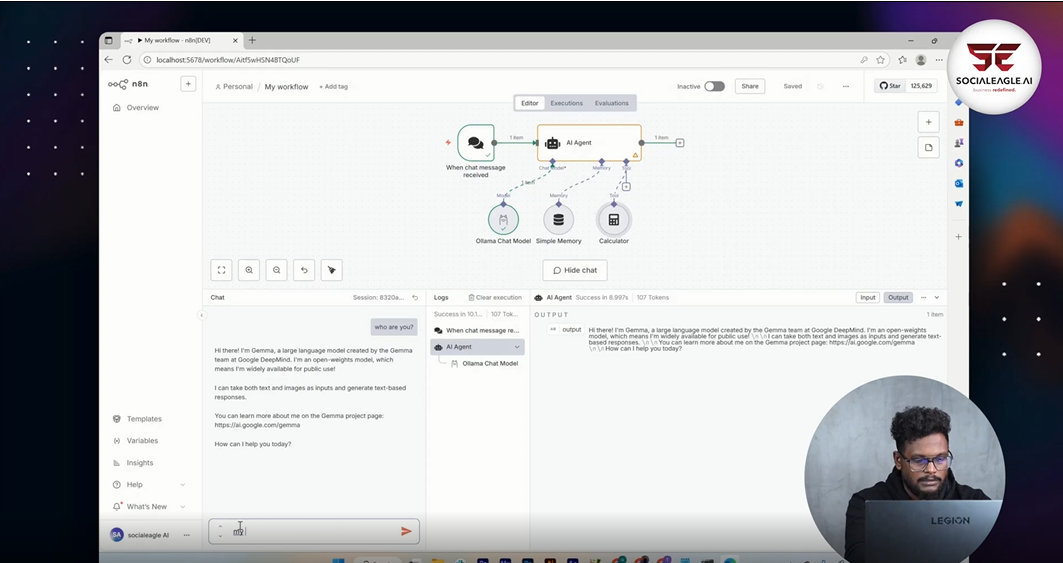Select Output view in the AI Agent panel
1063x563 pixels.
[898, 297]
